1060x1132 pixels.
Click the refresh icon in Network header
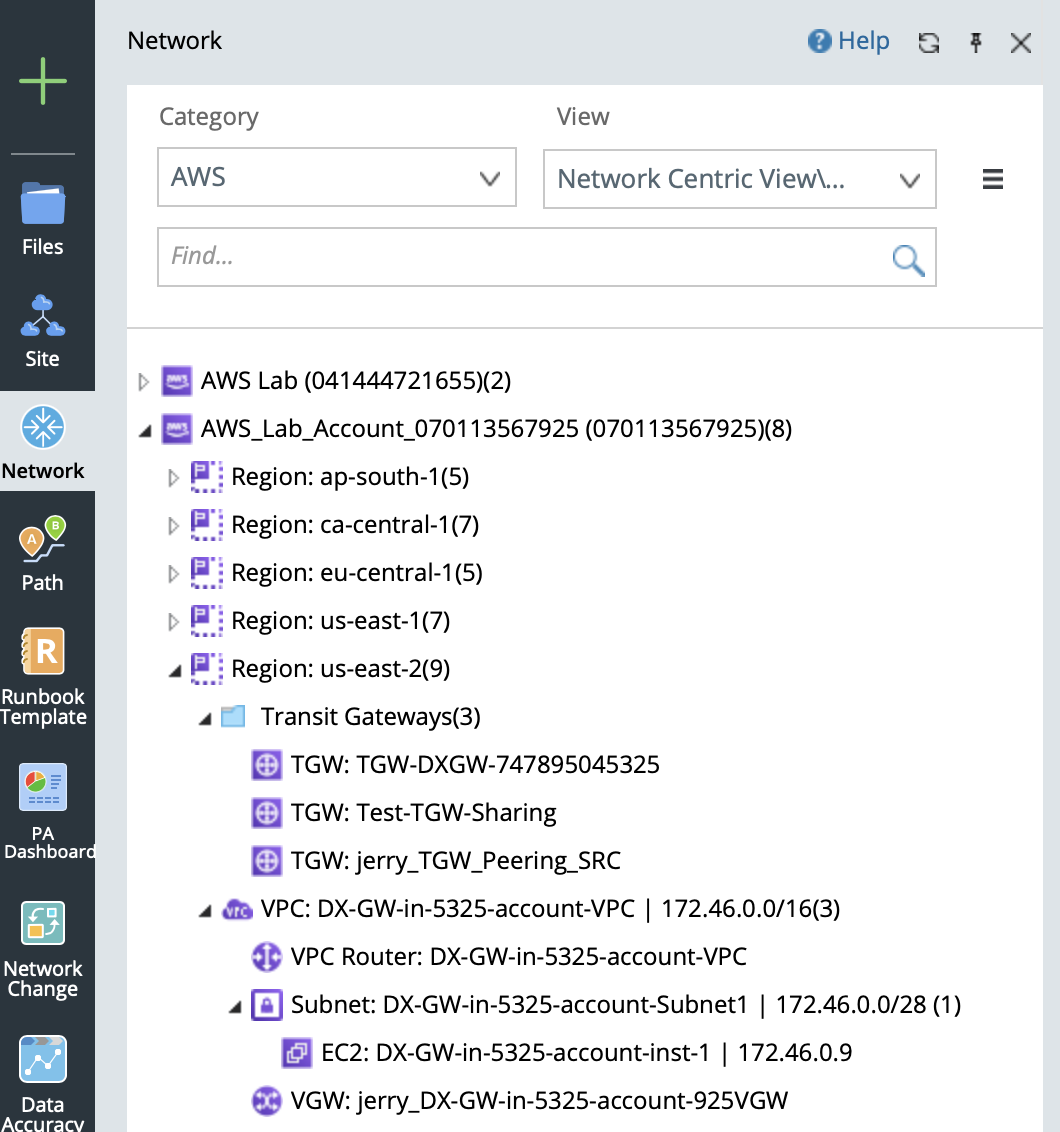pyautogui.click(x=929, y=42)
